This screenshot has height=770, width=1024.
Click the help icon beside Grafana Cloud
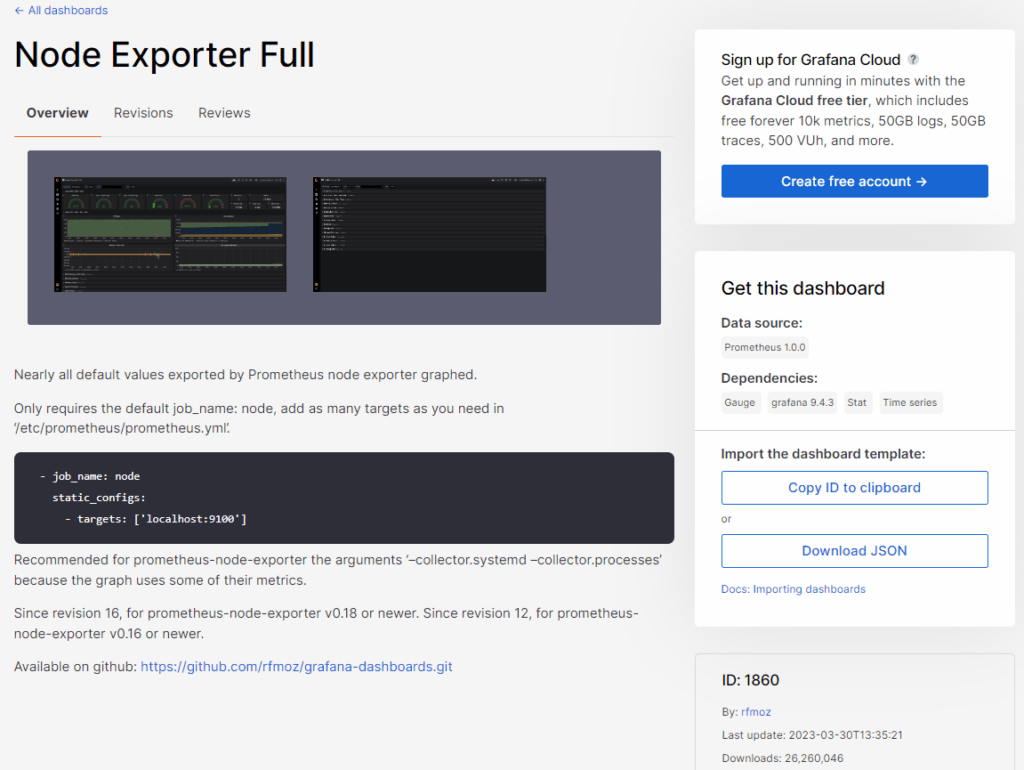914,59
